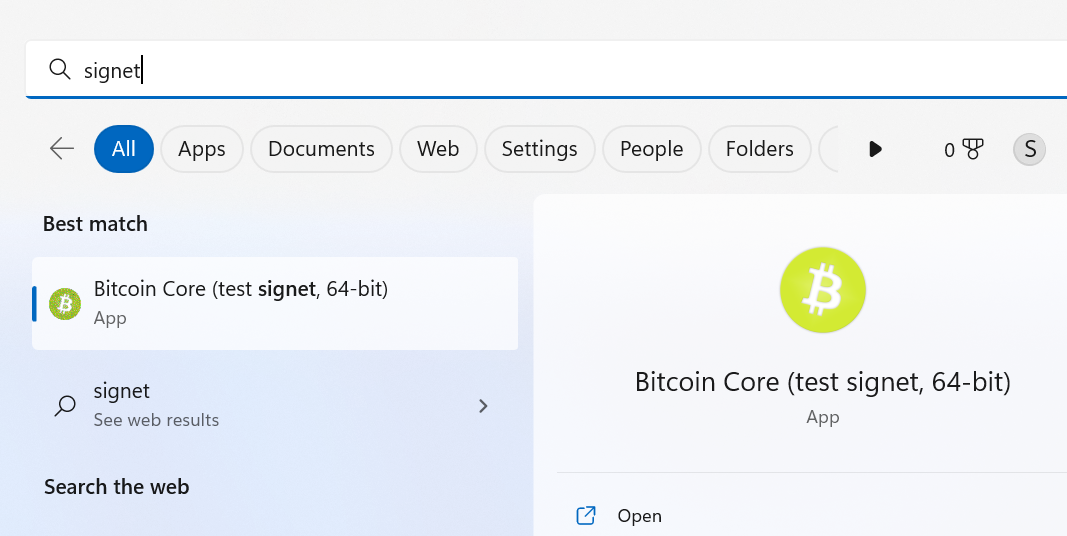Click the web search magnifier icon beside signet
This screenshot has height=536, width=1067.
point(65,406)
